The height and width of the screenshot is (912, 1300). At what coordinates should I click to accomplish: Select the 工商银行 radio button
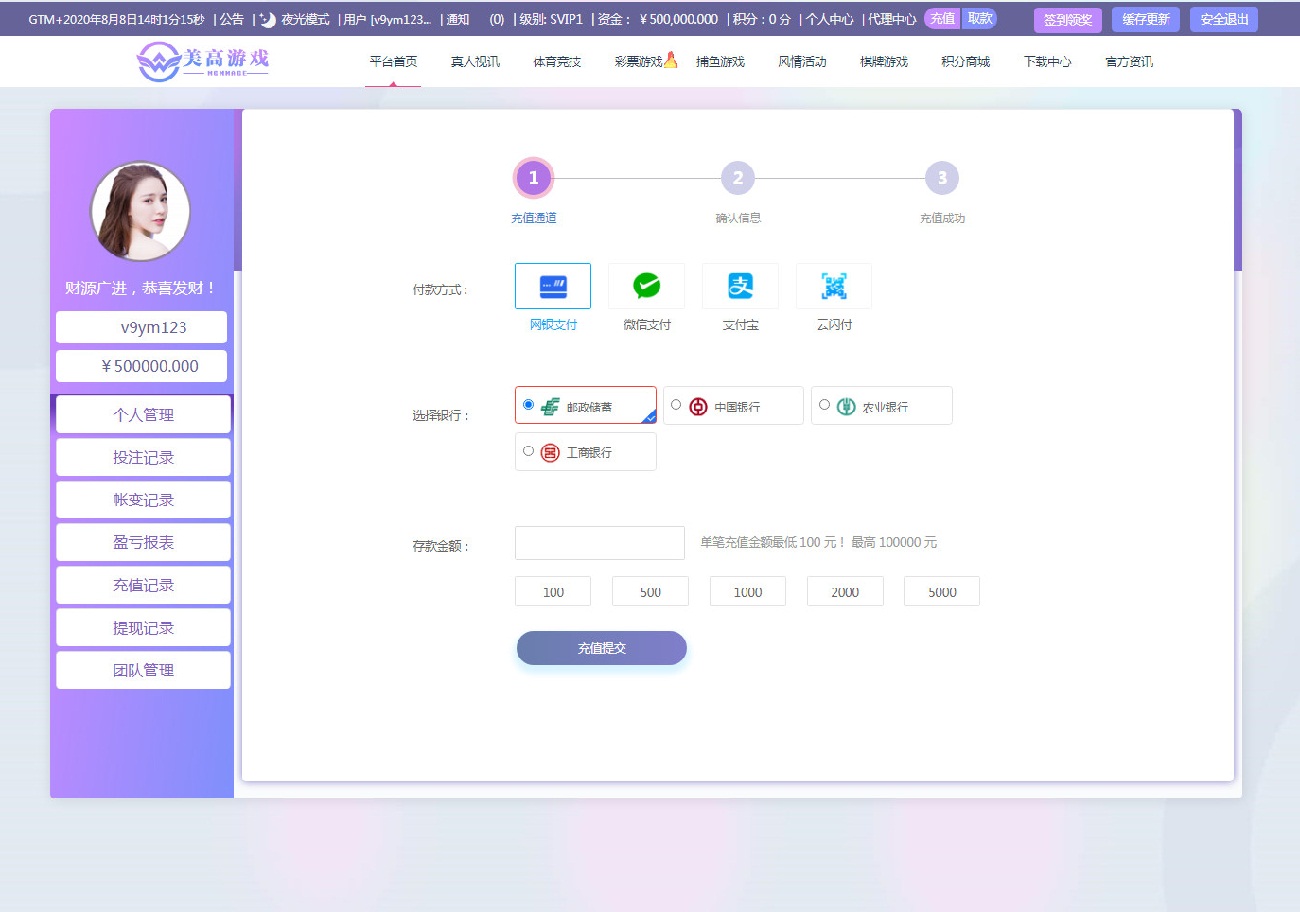(528, 451)
